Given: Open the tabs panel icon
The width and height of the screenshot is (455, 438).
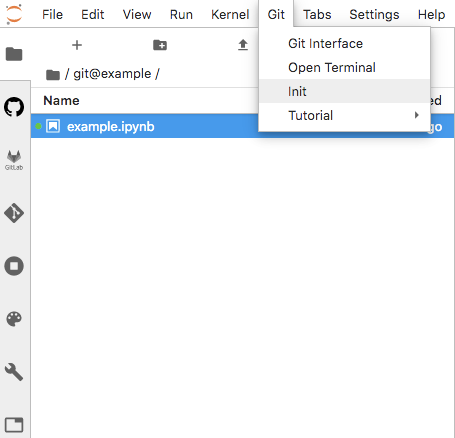Looking at the screenshot, I should pyautogui.click(x=14, y=425).
